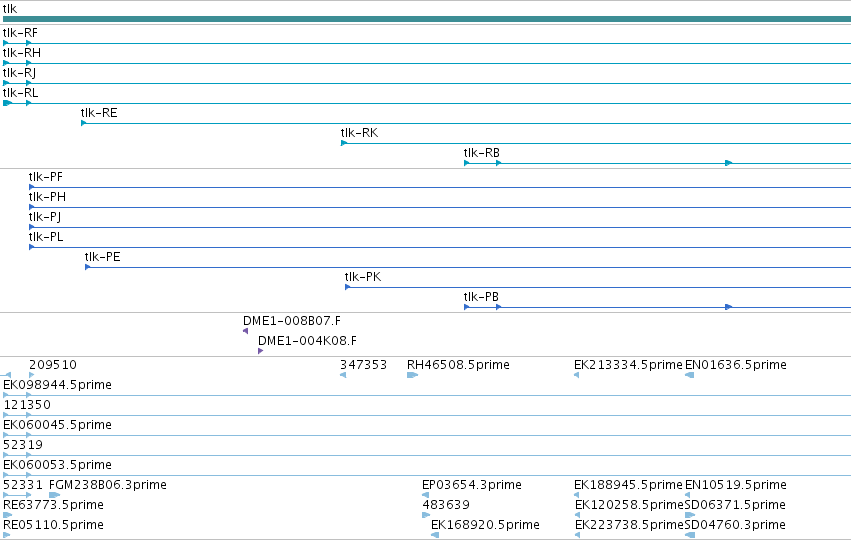Viewport: 851px width, 540px height.
Task: Select the tlk-PJ protein start arrow
Action: click(x=31, y=227)
